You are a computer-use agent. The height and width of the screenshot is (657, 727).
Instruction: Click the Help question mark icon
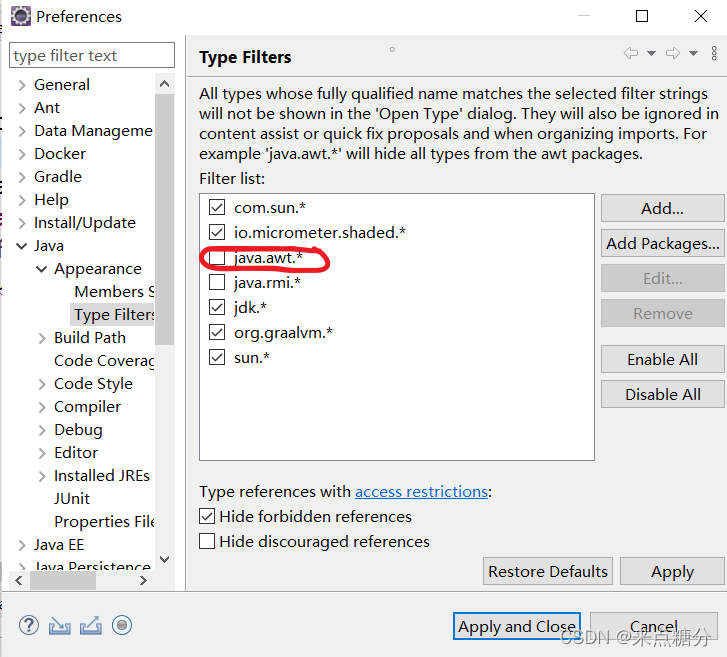point(29,625)
